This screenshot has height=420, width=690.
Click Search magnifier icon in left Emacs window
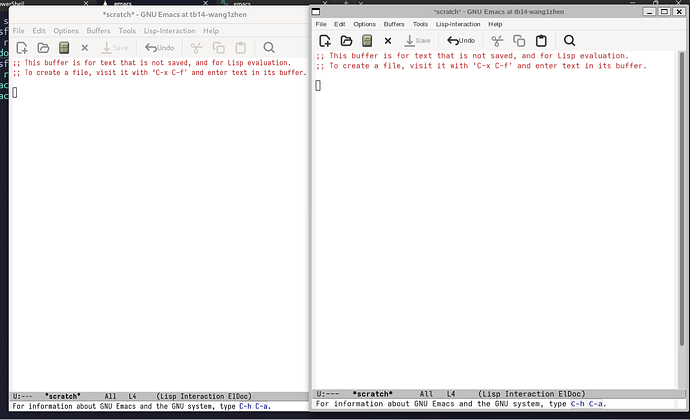click(x=269, y=48)
